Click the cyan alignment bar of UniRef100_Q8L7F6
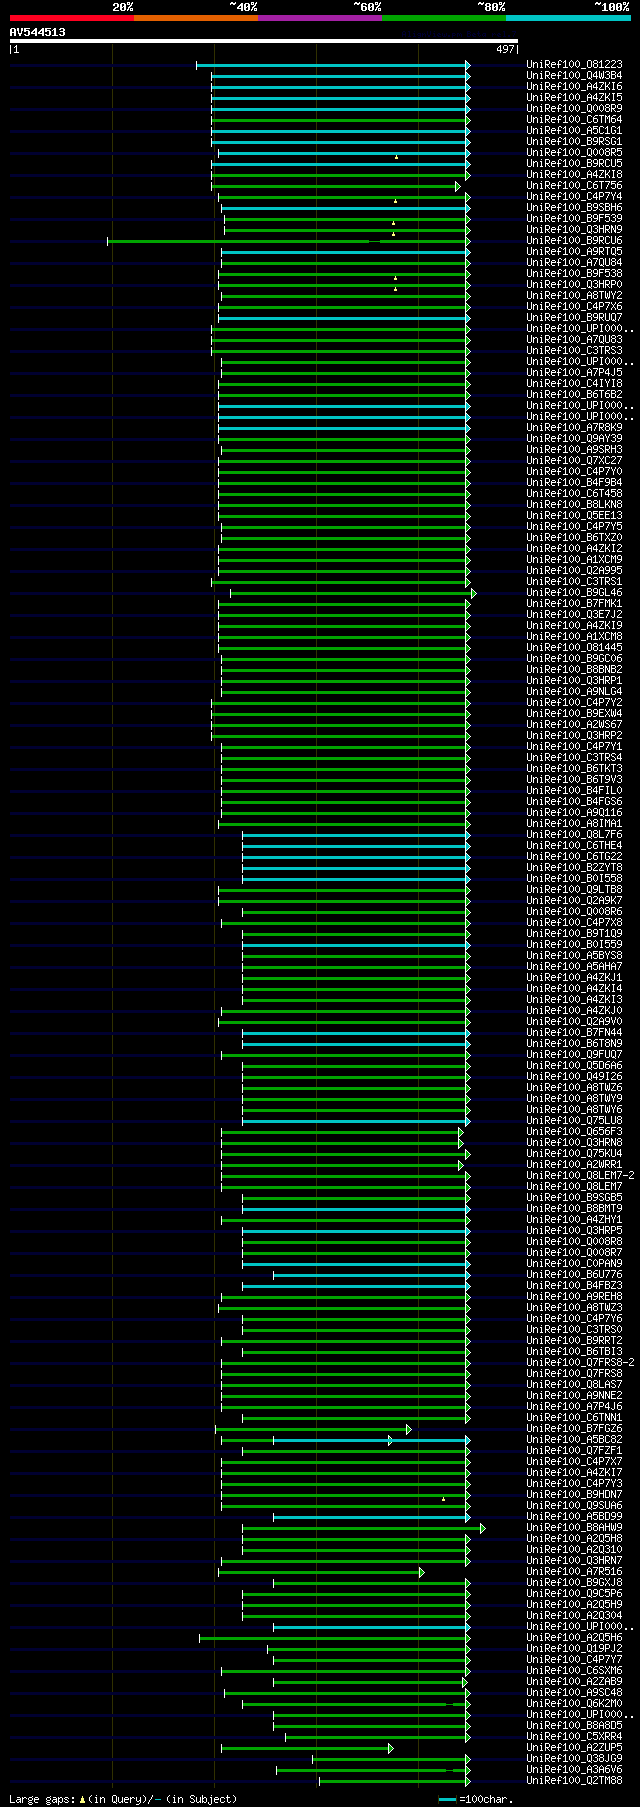640x1807 pixels. pyautogui.click(x=356, y=835)
